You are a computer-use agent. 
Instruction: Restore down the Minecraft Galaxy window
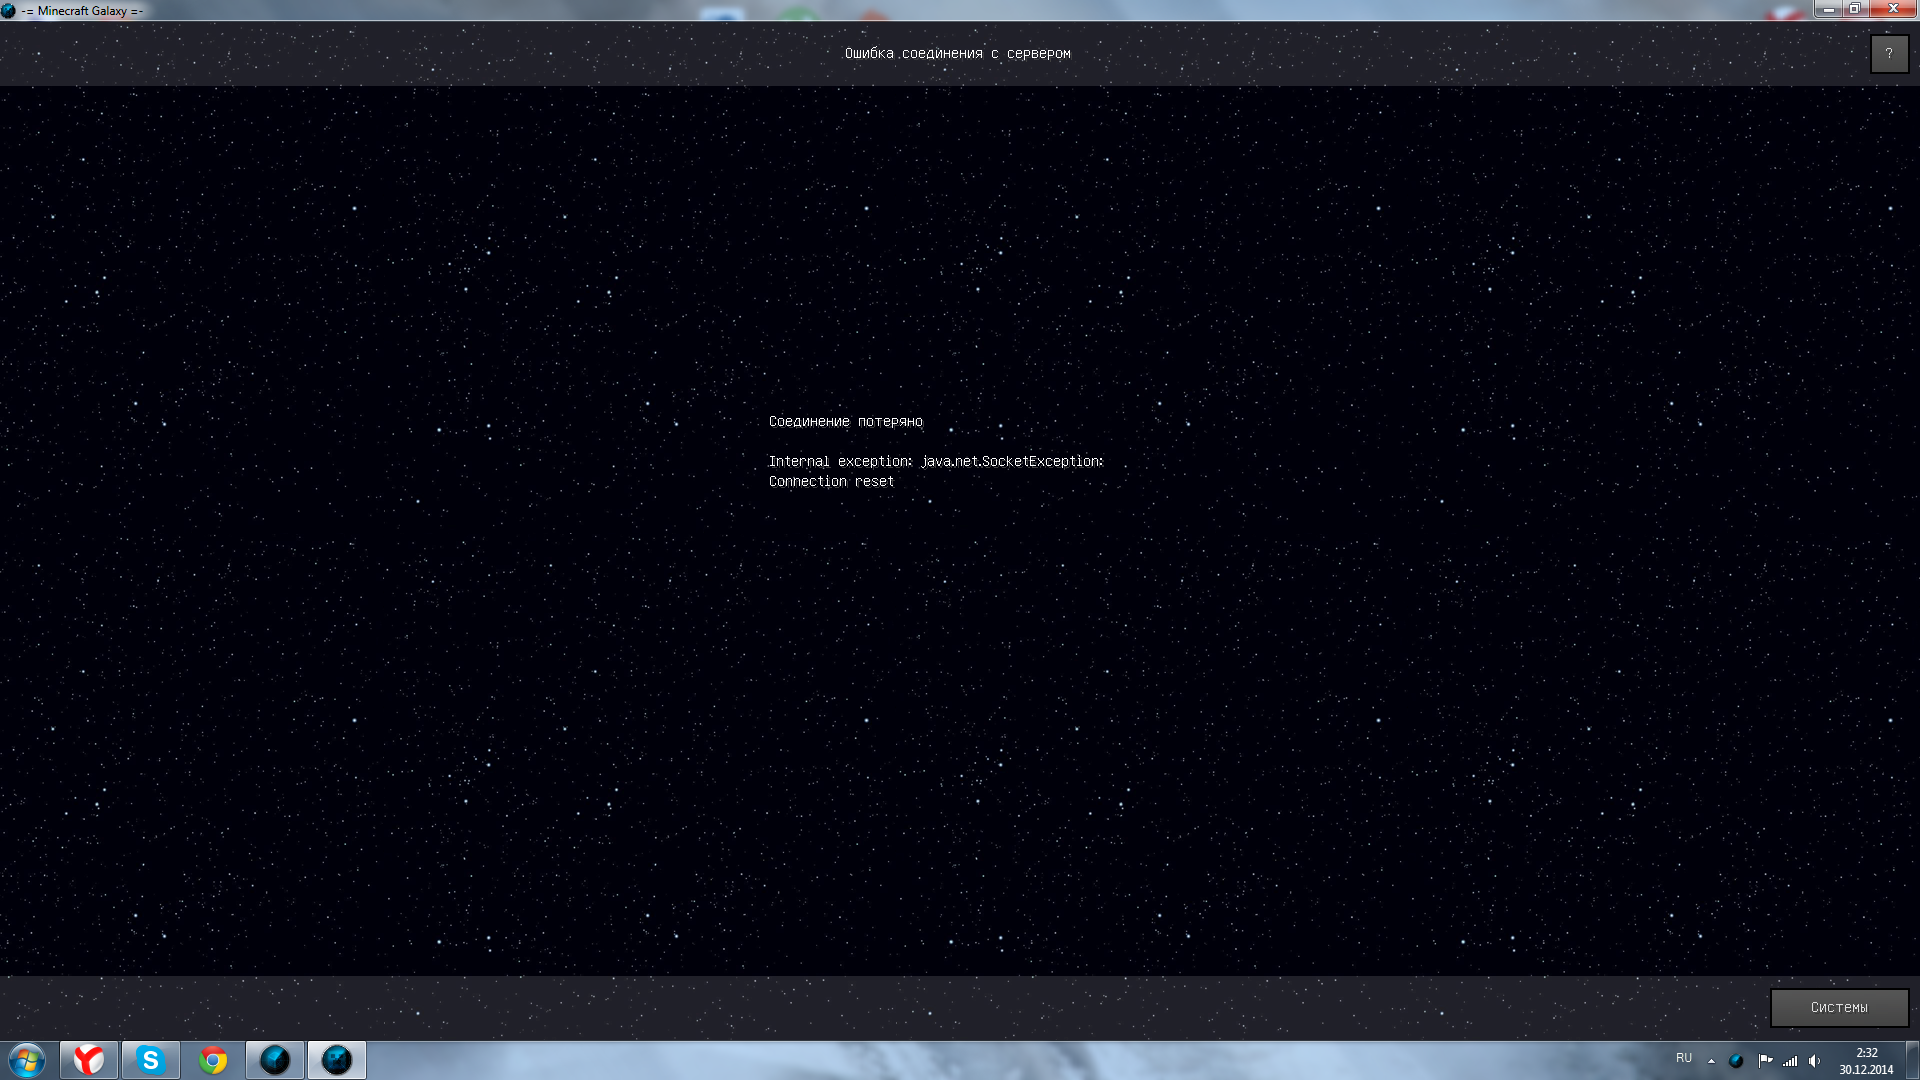[1854, 9]
